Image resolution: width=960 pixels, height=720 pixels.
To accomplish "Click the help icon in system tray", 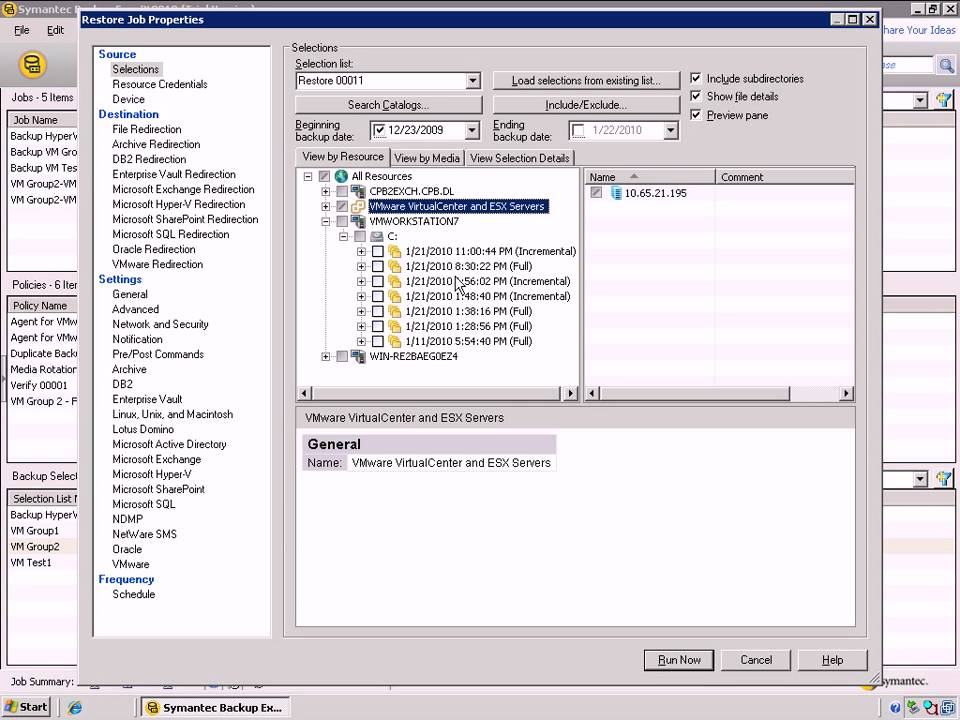I will [x=895, y=708].
